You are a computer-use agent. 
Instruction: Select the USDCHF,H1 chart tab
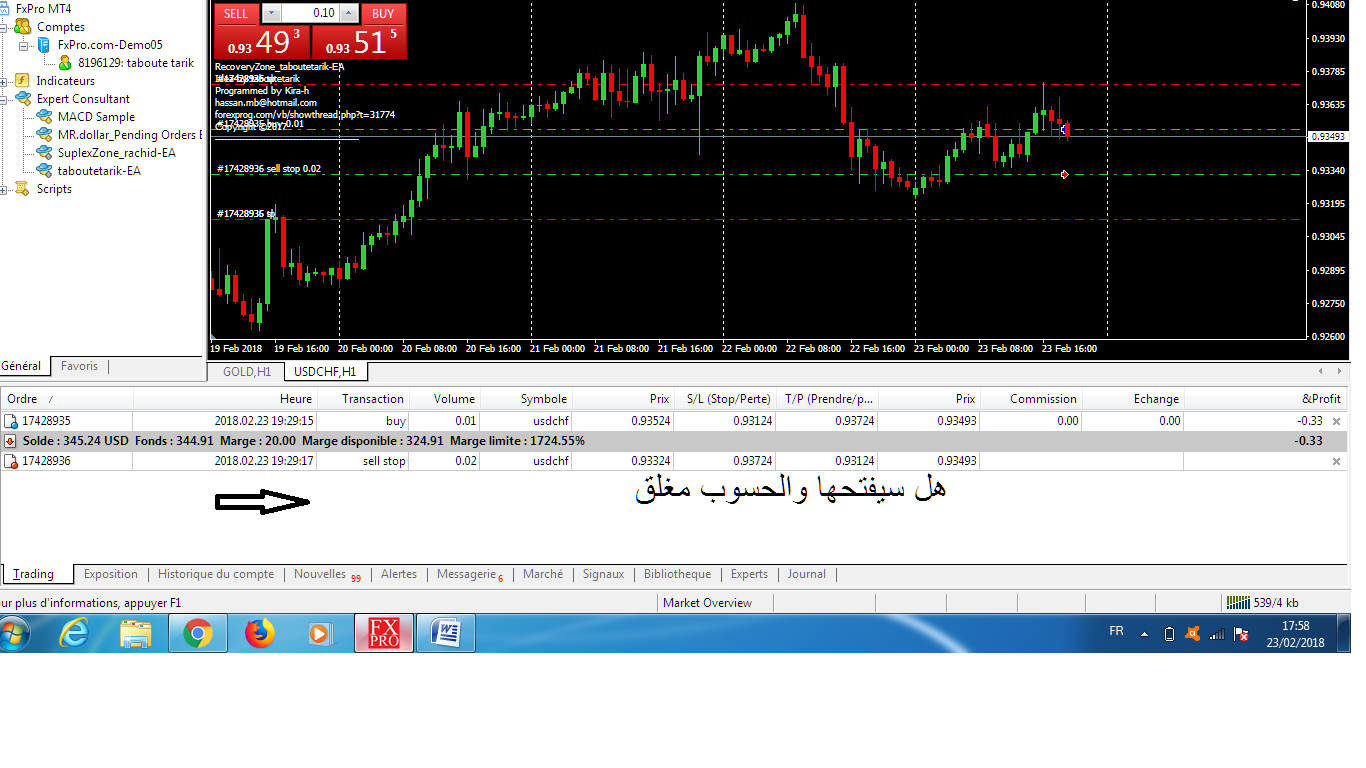click(x=326, y=372)
